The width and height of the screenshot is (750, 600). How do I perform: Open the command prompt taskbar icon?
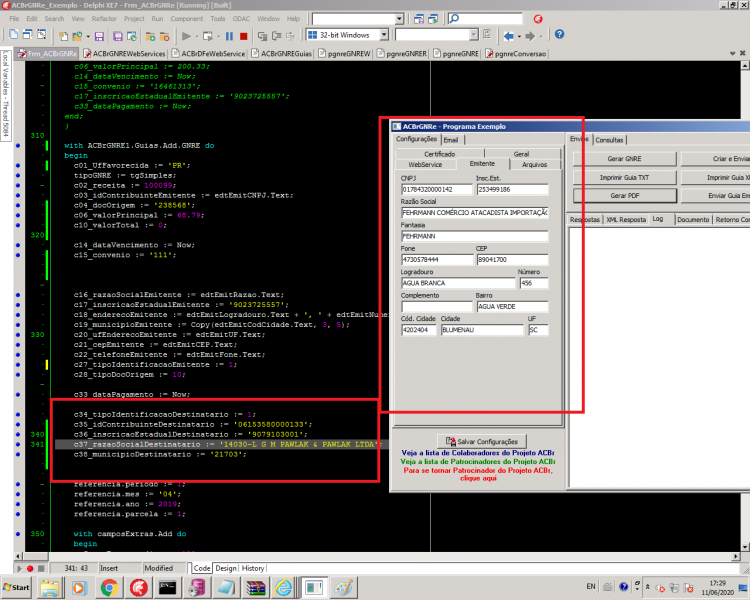(167, 588)
